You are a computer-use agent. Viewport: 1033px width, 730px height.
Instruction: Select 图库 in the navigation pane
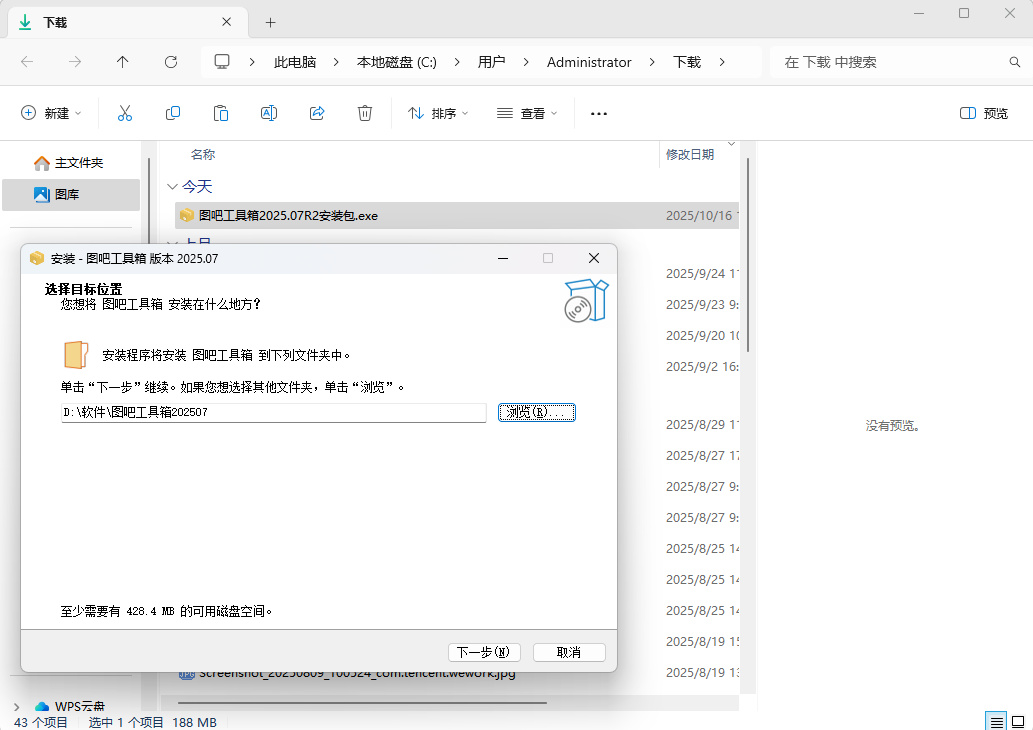click(71, 195)
